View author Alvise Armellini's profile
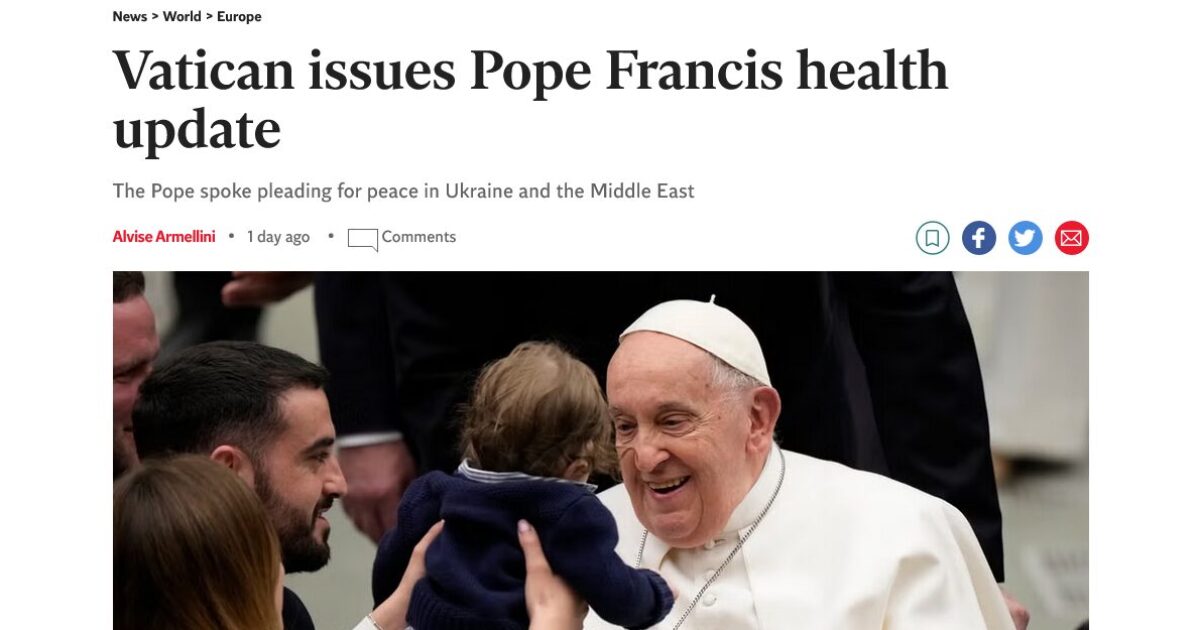Screen dimensions: 1200x630 [164, 237]
